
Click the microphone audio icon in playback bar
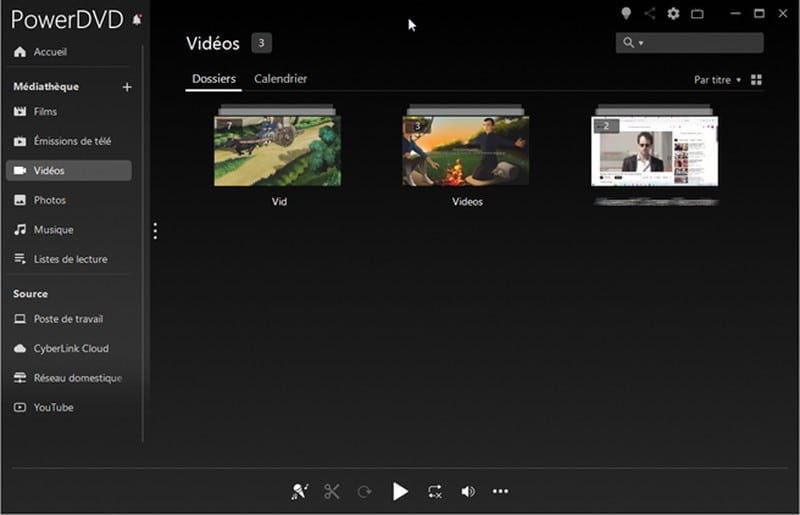[299, 492]
